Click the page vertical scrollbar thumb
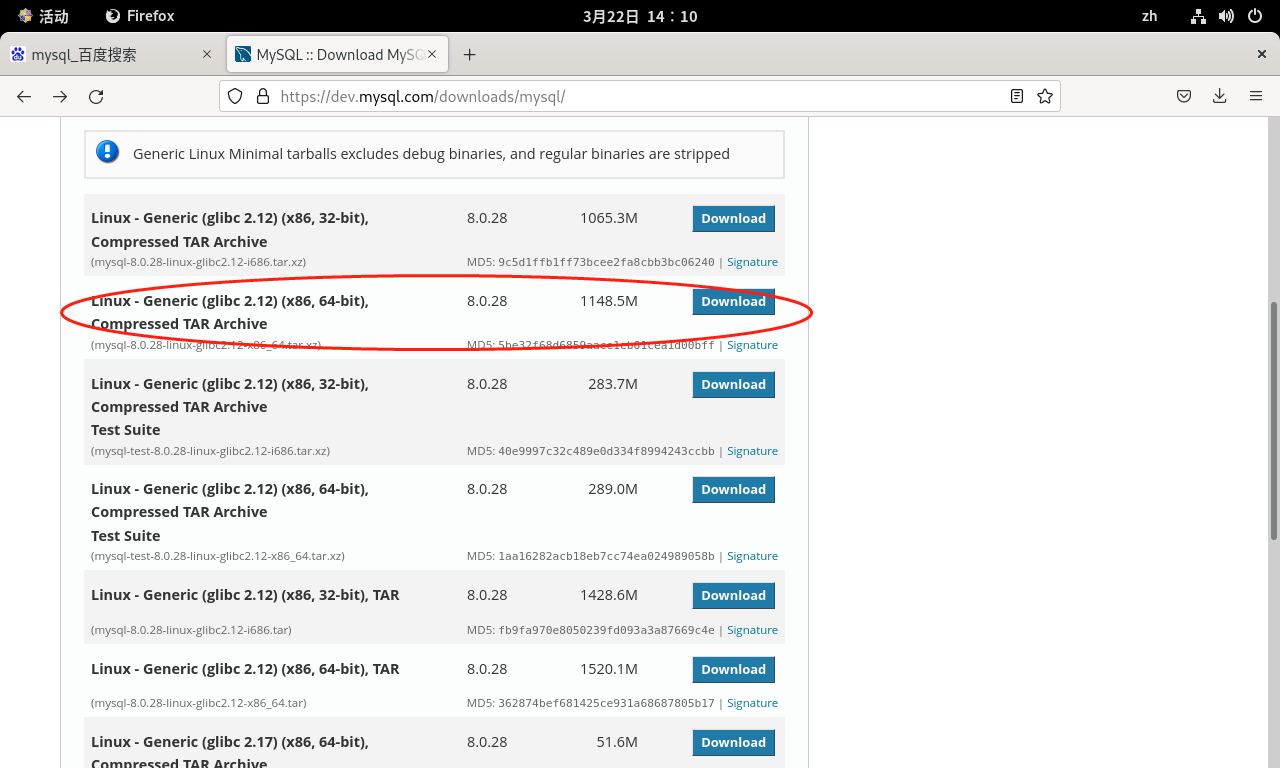The height and width of the screenshot is (768, 1280). tap(1273, 421)
